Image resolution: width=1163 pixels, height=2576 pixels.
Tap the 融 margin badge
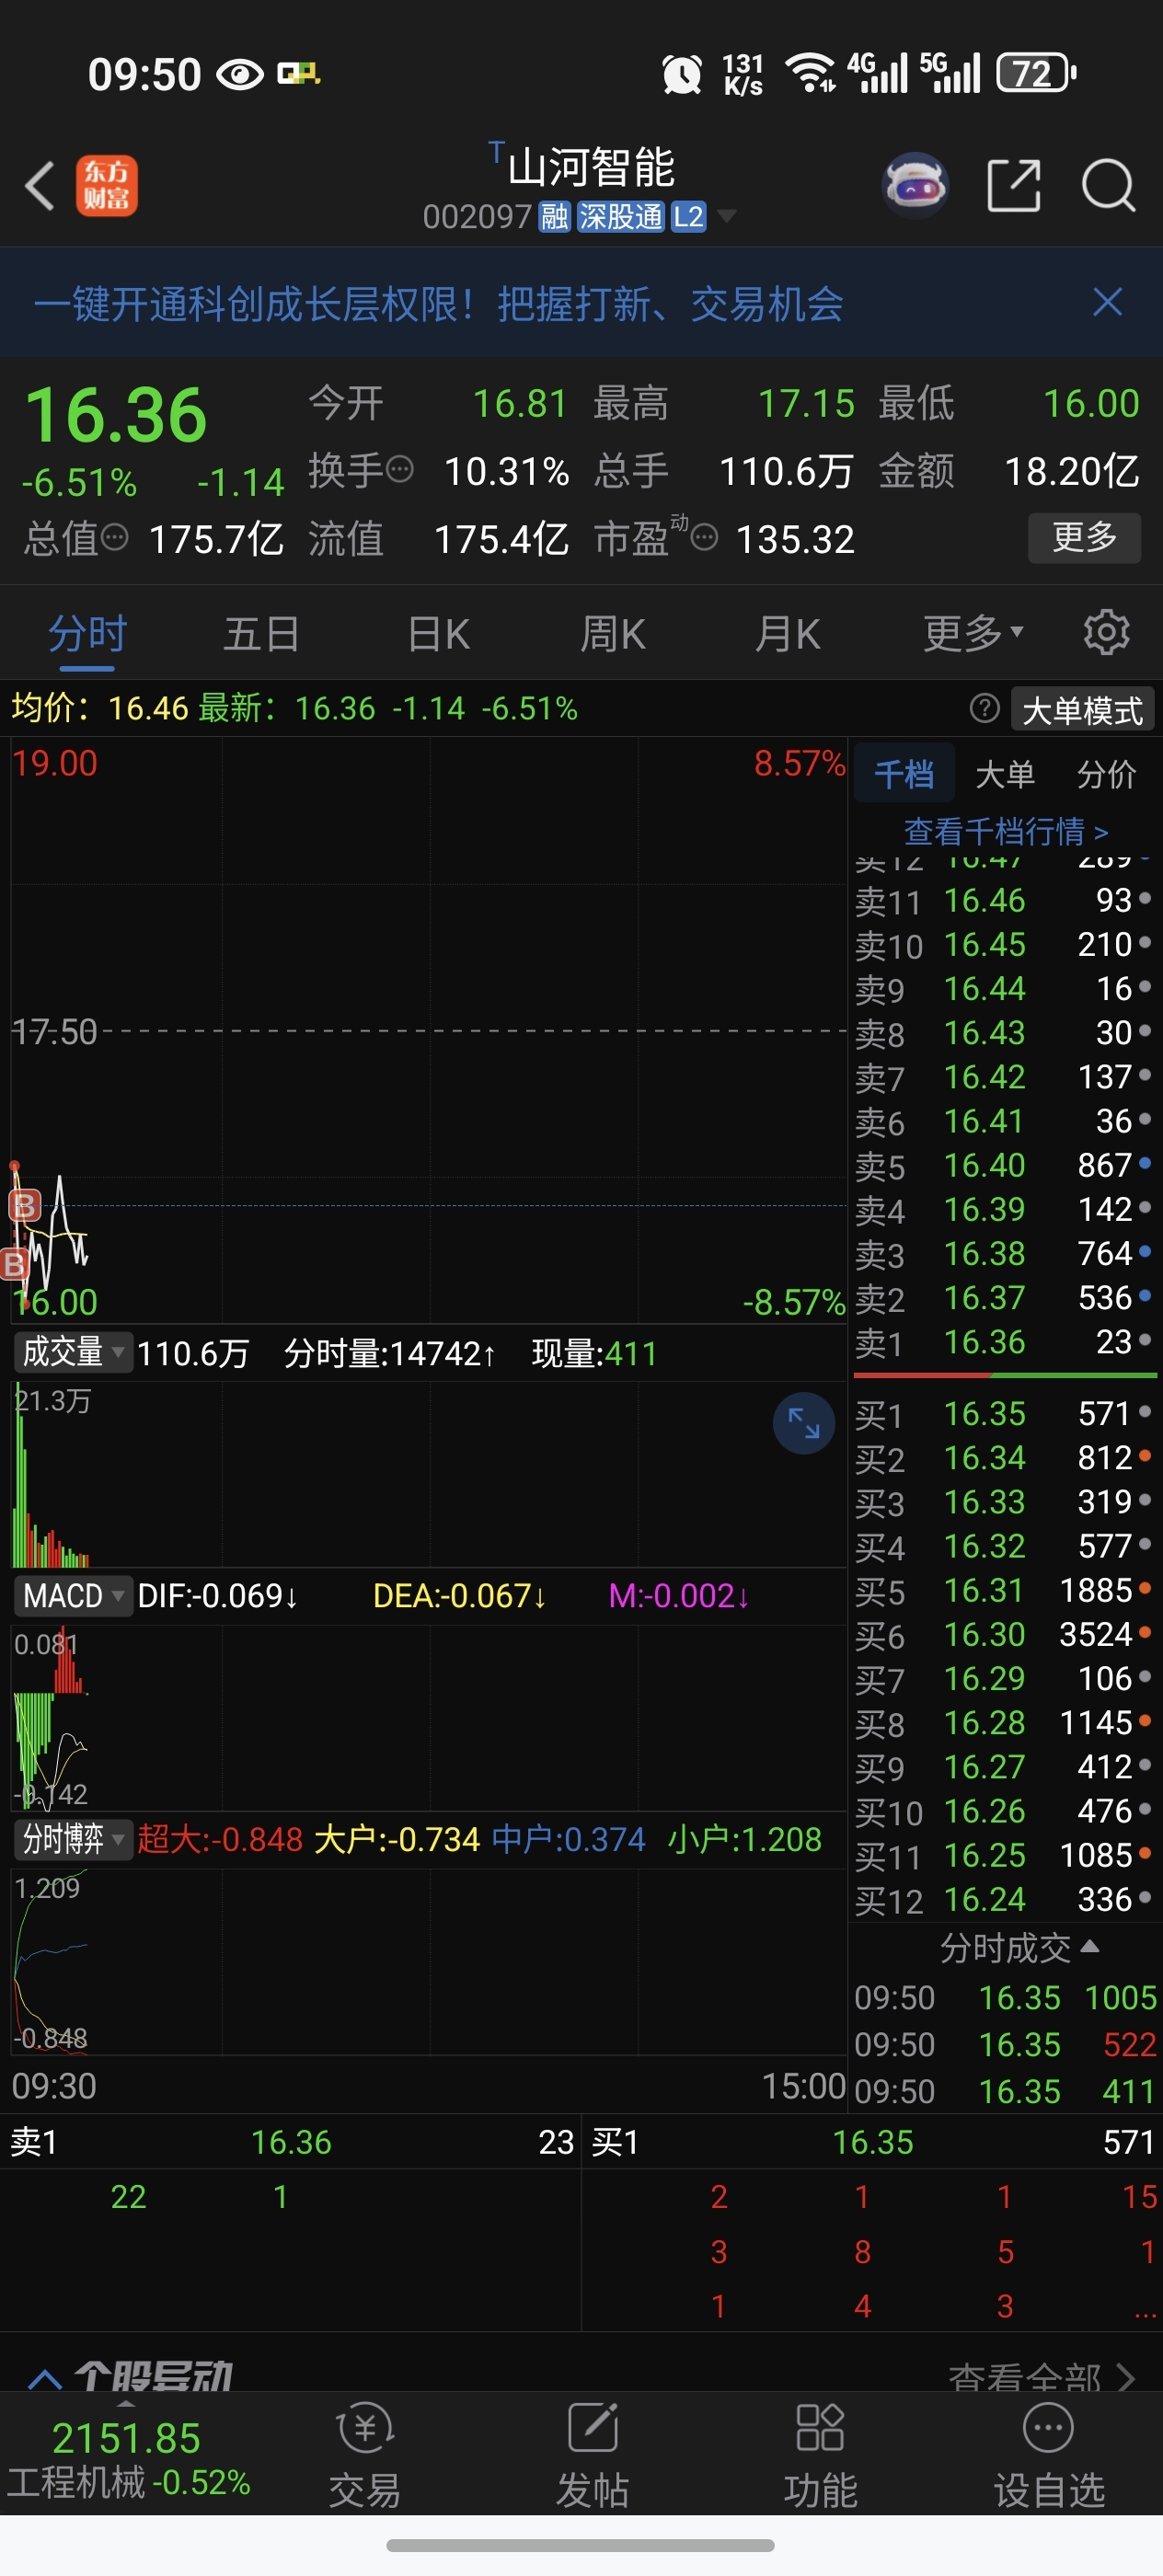point(554,217)
